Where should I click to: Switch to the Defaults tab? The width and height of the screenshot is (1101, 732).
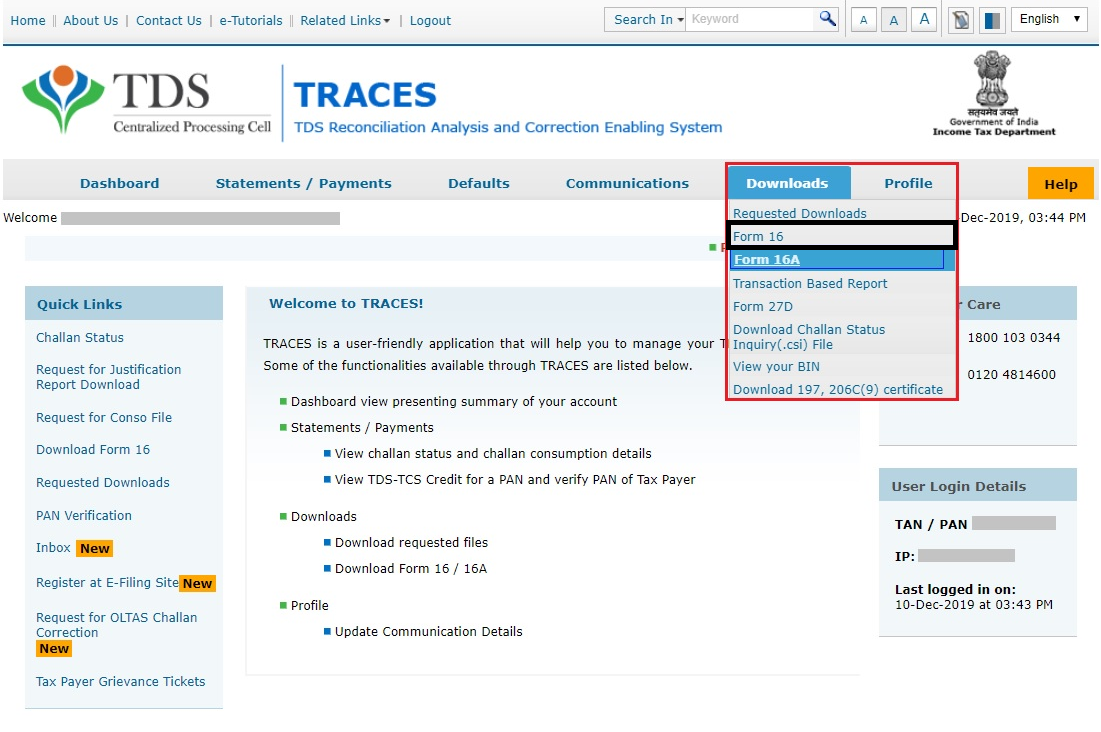point(478,183)
